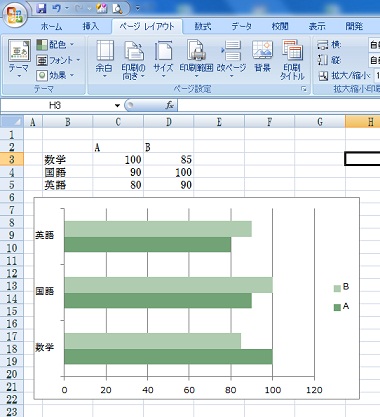Screen dimensions: 380x417
Task: Save the workbook via floppy icon
Action: tap(41, 8)
